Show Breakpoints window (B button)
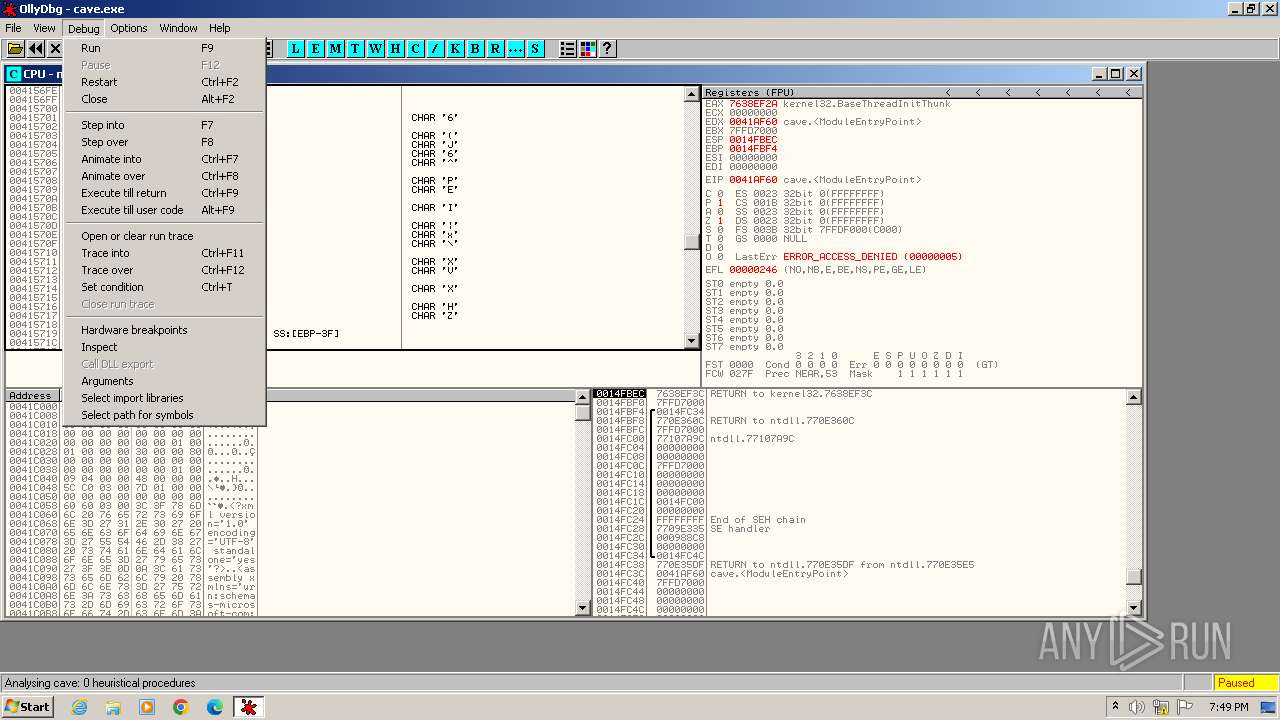 click(x=476, y=48)
